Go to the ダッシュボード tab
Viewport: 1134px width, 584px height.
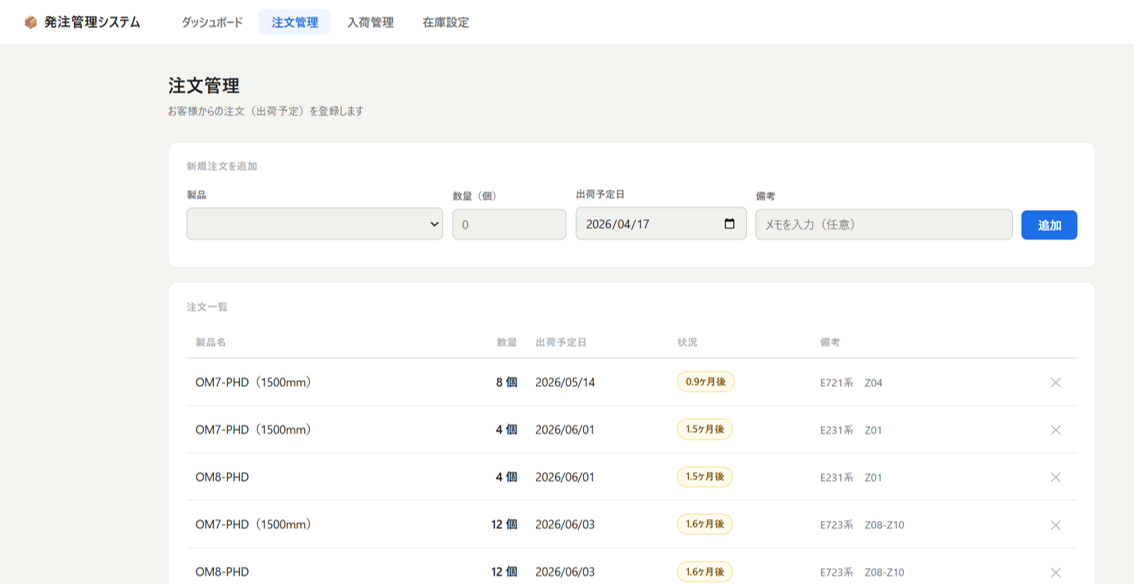tap(212, 22)
